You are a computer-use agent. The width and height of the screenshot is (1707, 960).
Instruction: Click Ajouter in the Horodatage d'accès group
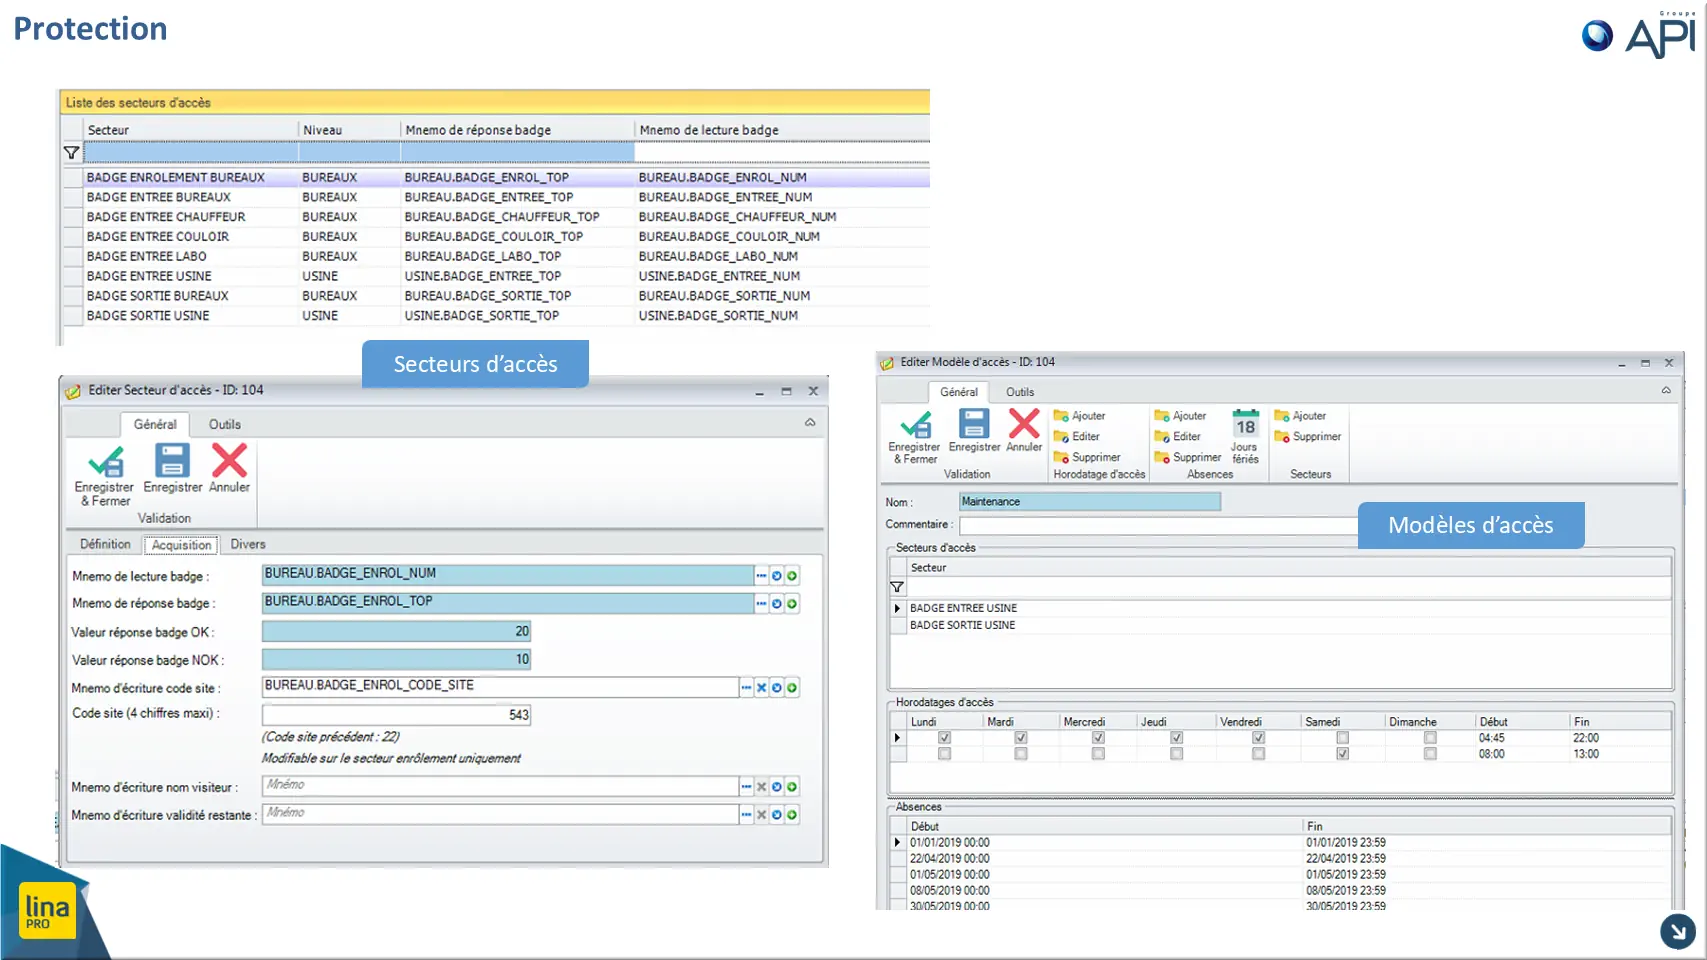click(1079, 416)
